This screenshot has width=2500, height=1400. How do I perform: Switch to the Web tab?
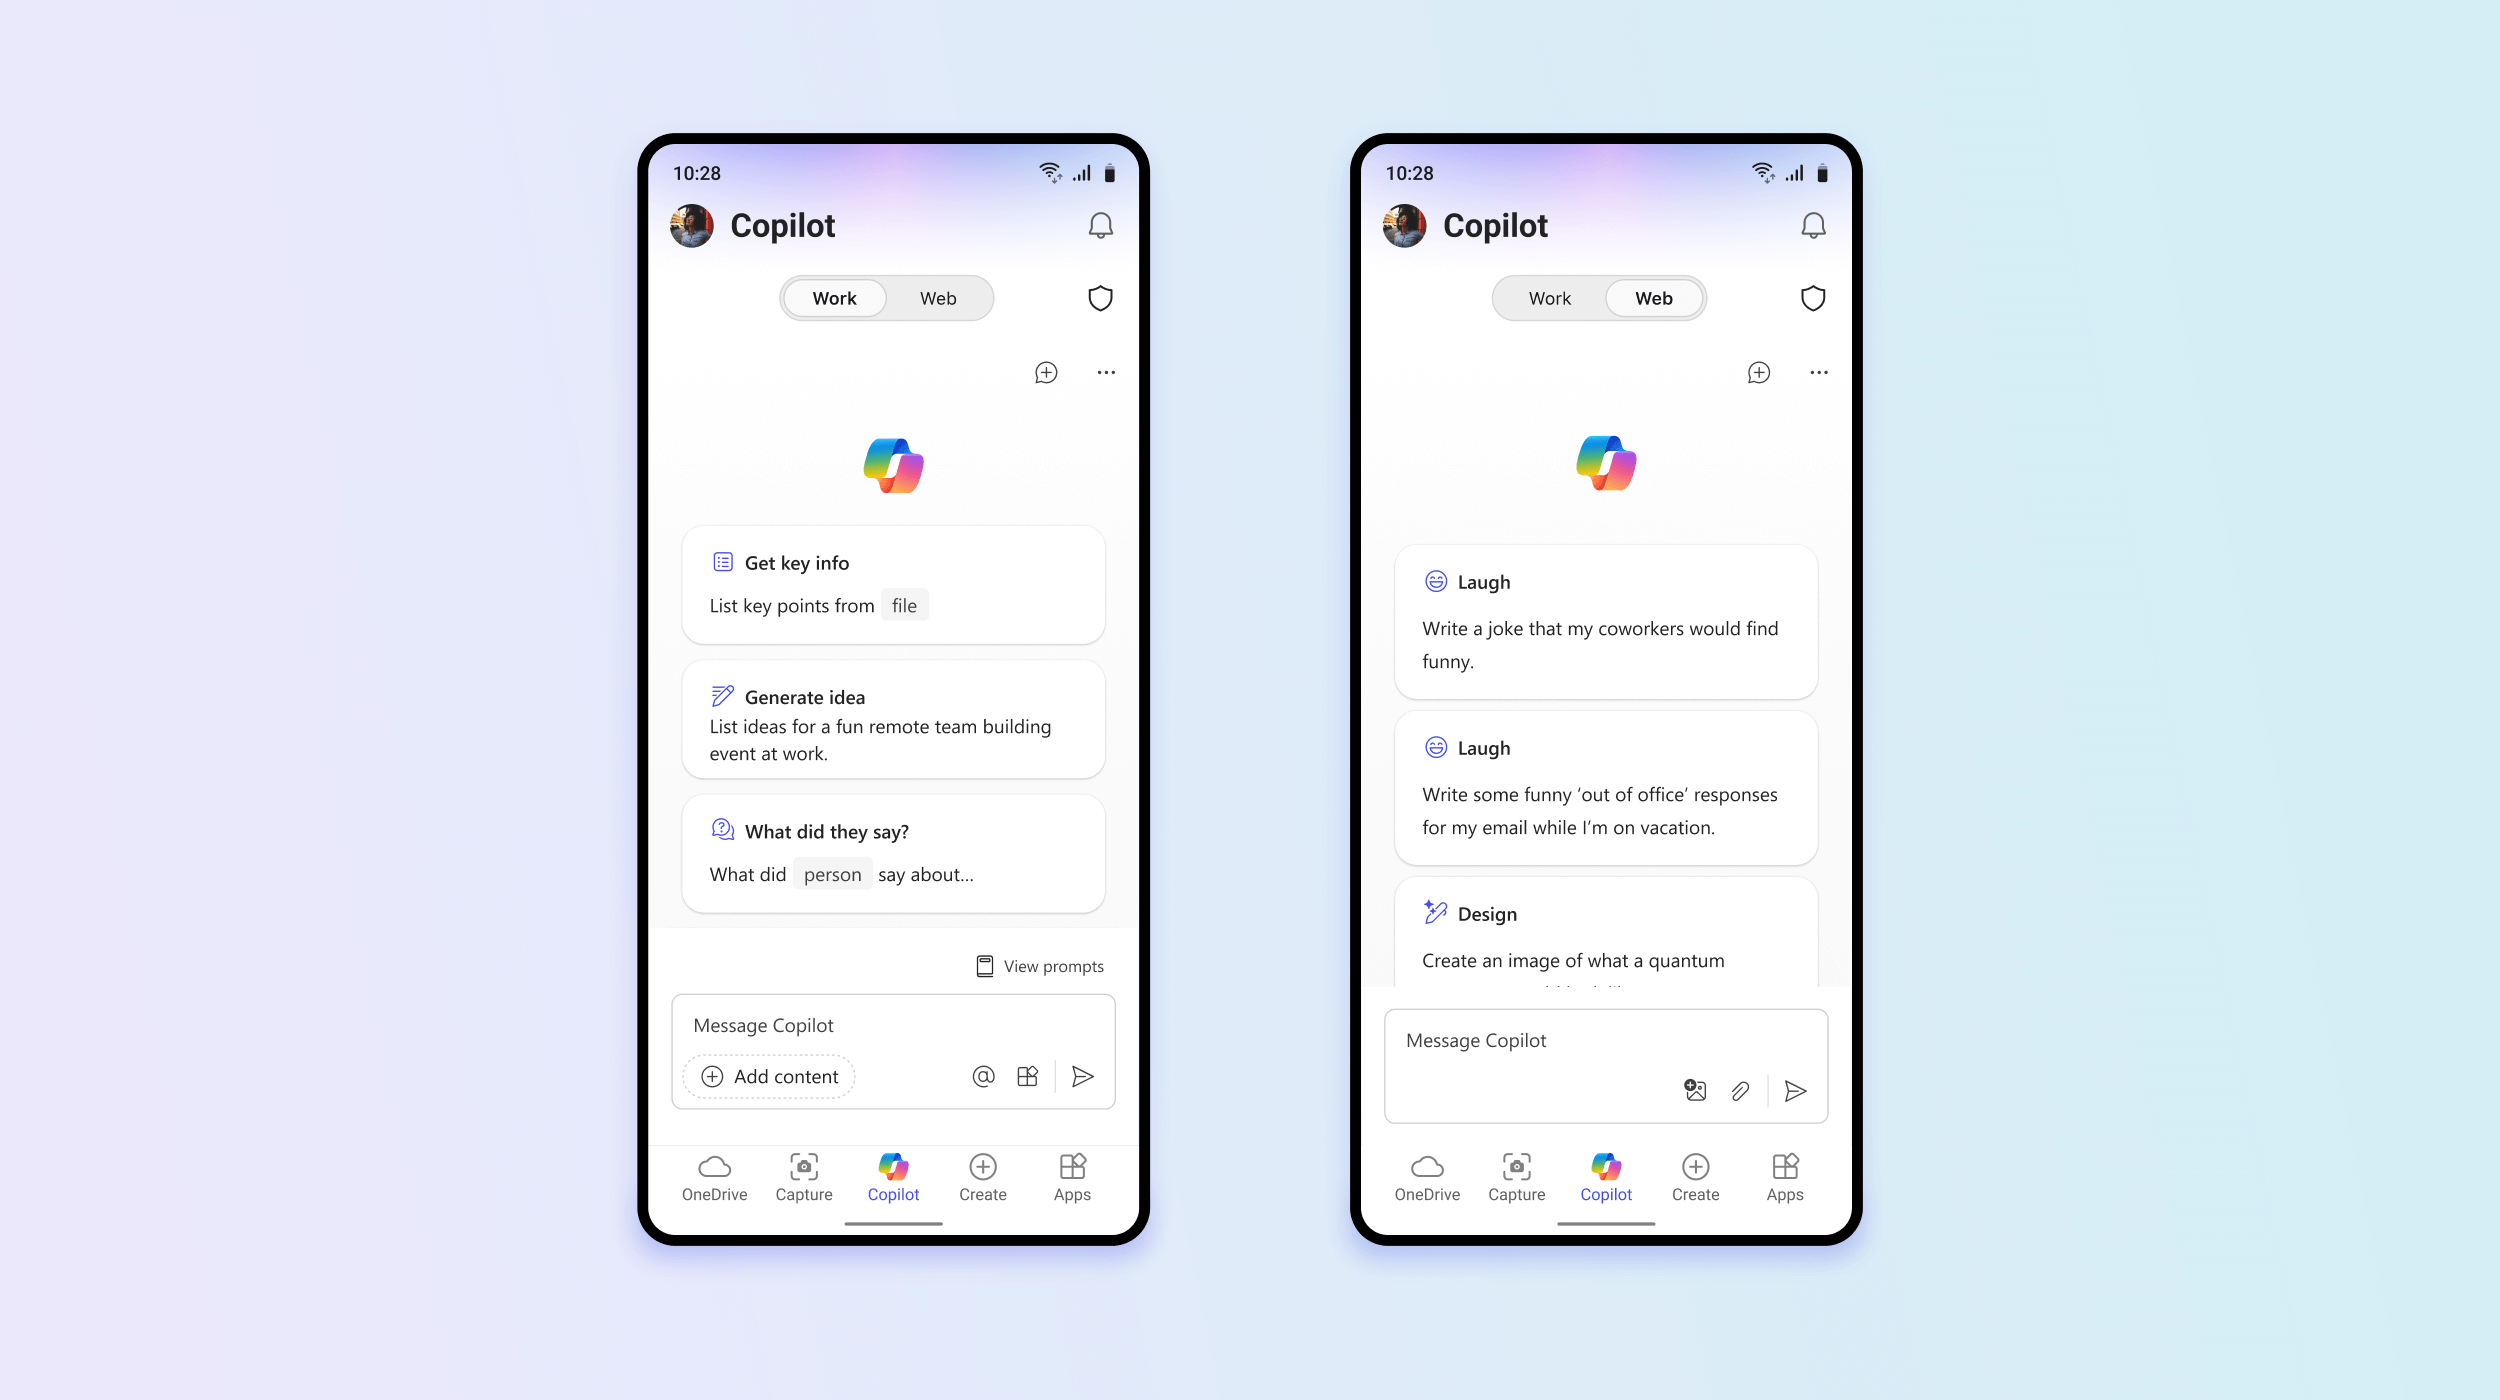point(939,297)
